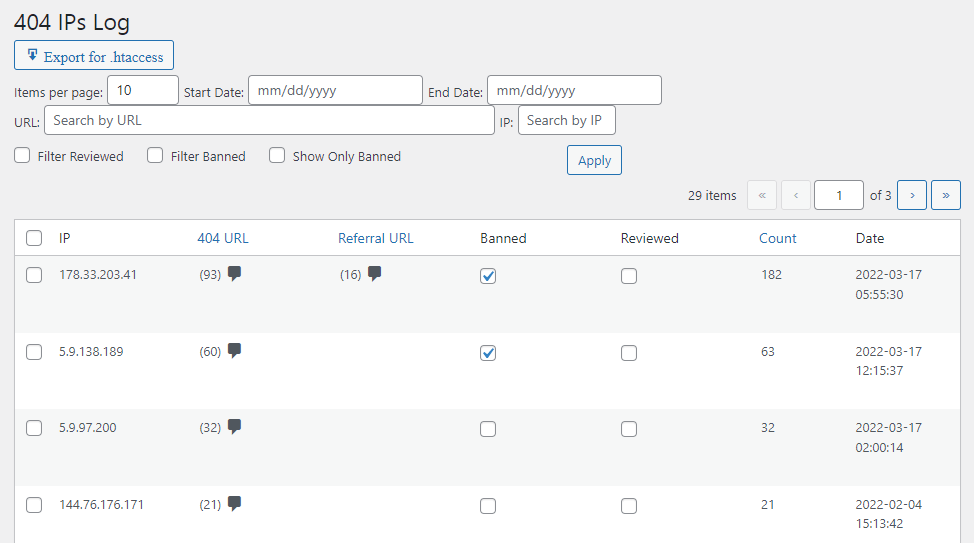Click Export for .htaccess button
Image resolution: width=974 pixels, height=543 pixels.
click(x=94, y=56)
